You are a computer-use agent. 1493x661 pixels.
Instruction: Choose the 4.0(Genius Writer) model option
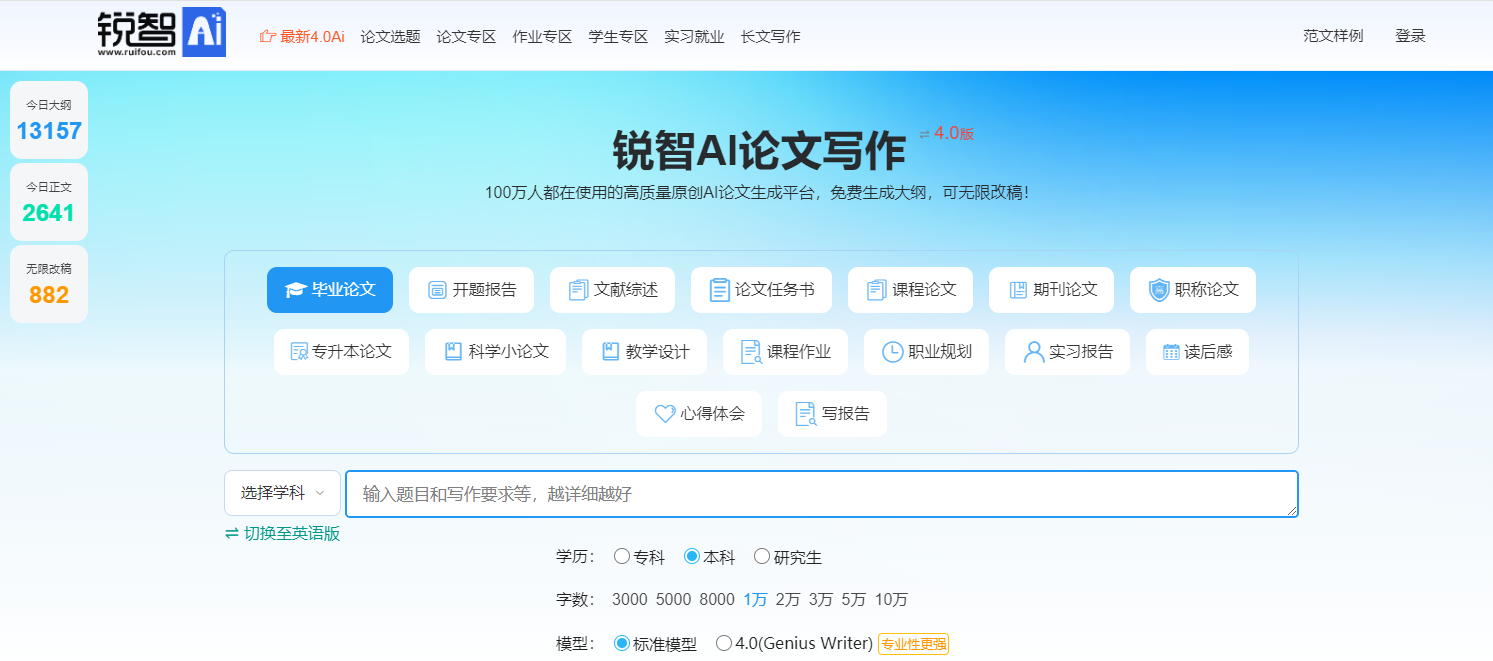point(723,643)
